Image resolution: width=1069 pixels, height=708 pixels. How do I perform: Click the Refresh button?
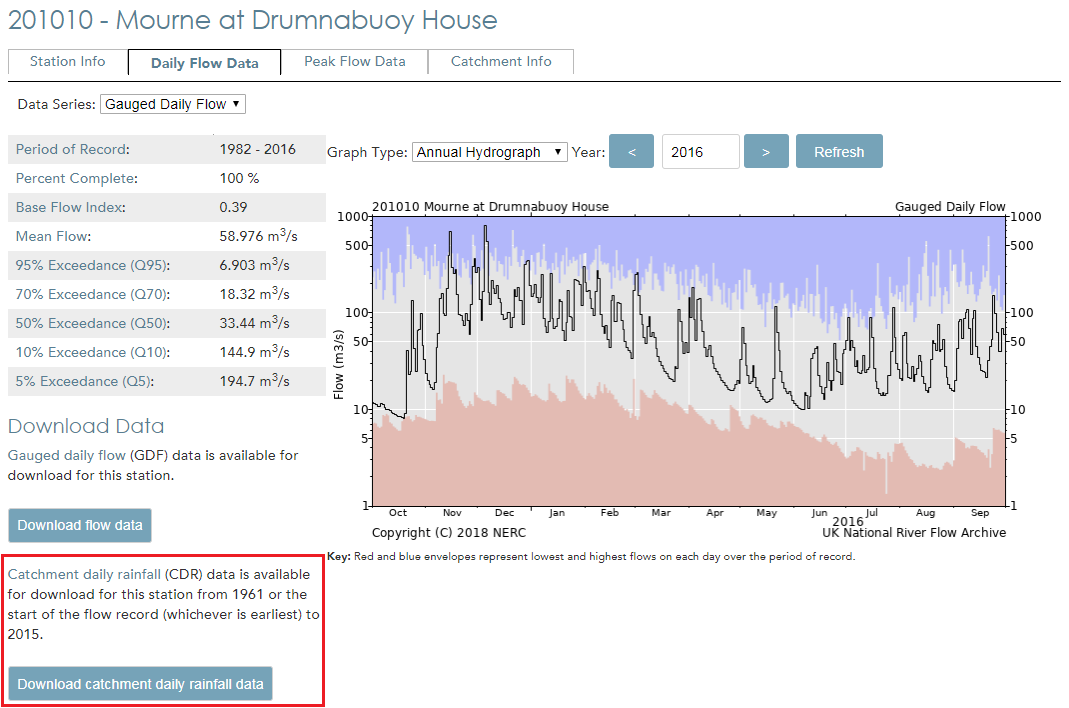tap(839, 151)
